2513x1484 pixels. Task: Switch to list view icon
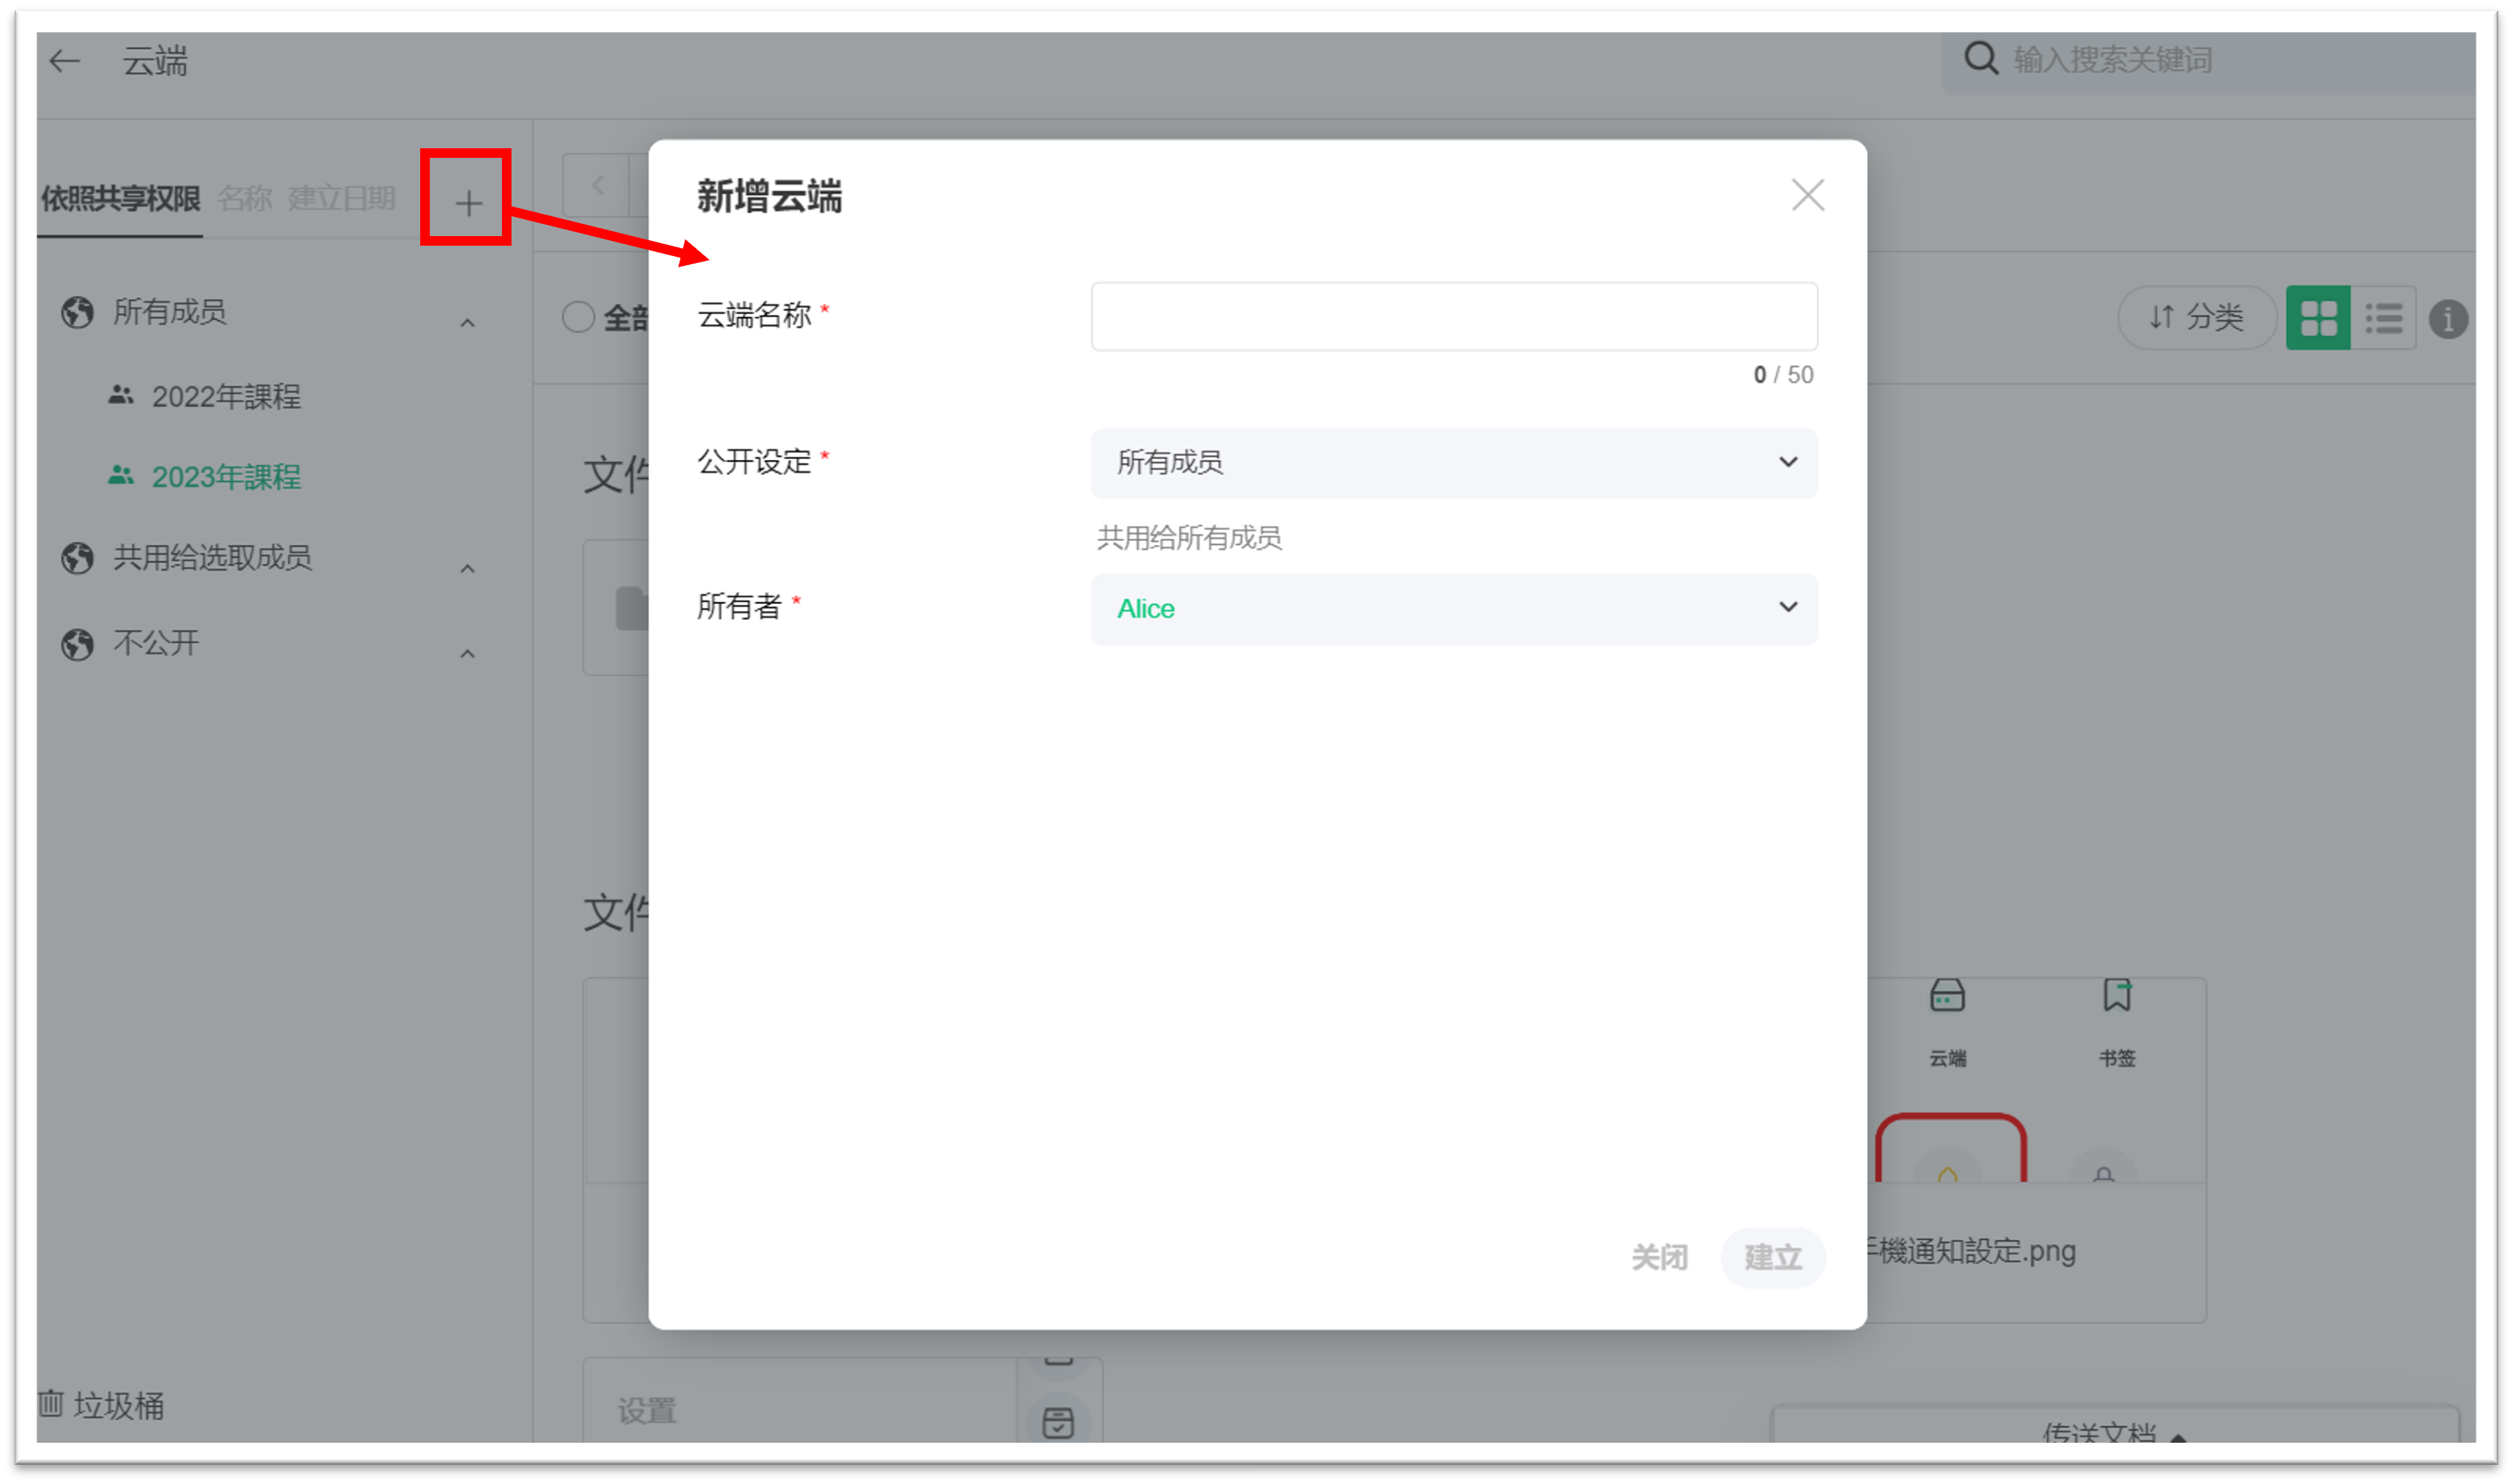(2383, 319)
